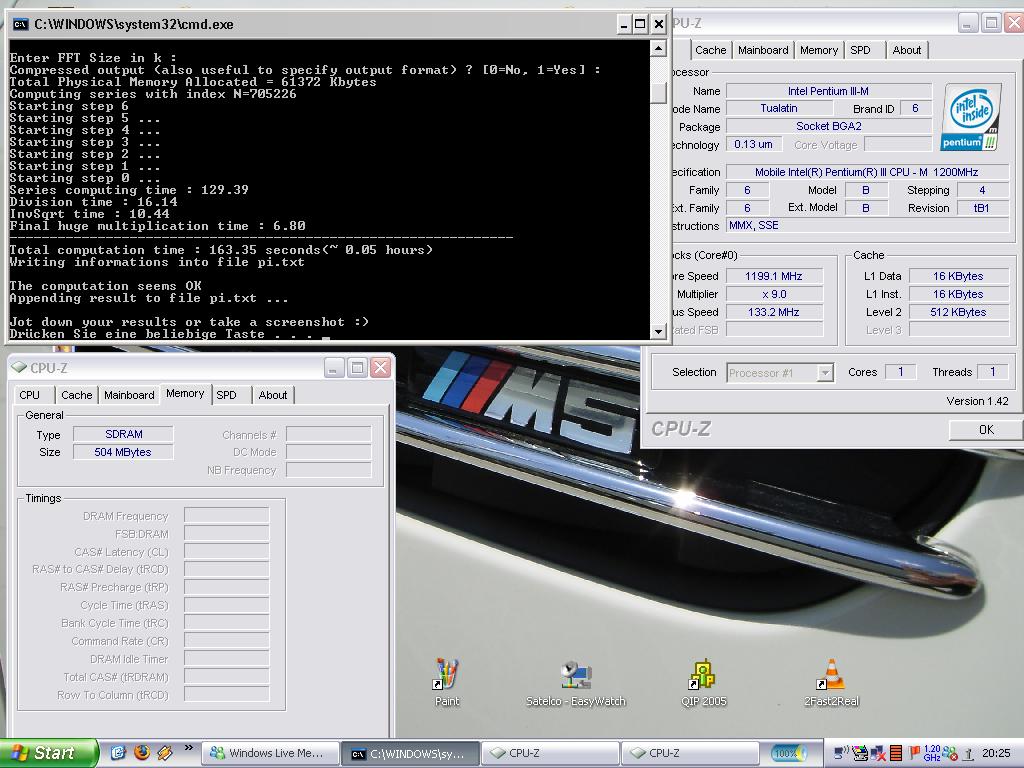Click Threads count field

click(993, 372)
